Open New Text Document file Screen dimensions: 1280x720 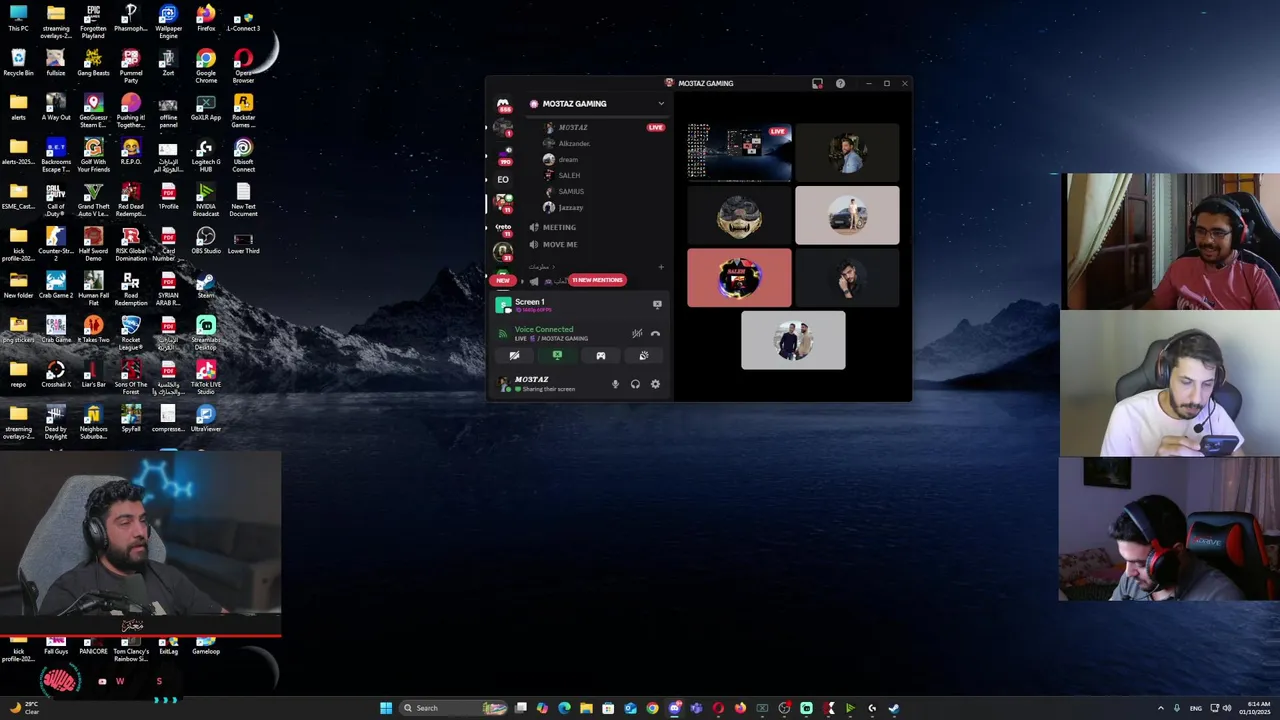tap(243, 199)
